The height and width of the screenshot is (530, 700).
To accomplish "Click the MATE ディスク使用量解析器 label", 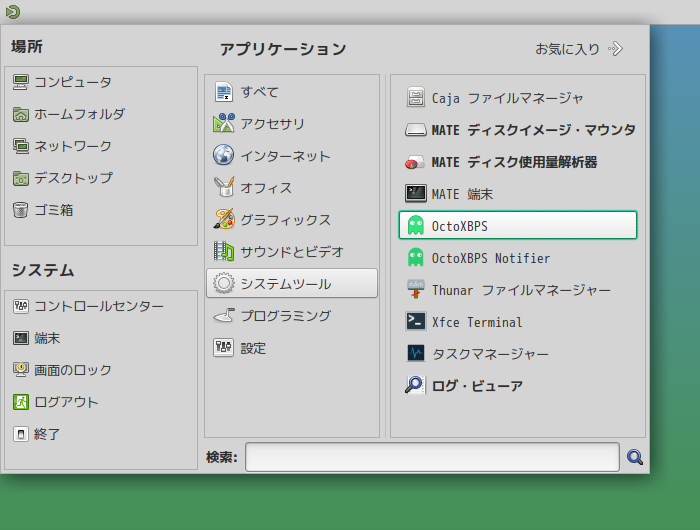I will coord(514,162).
